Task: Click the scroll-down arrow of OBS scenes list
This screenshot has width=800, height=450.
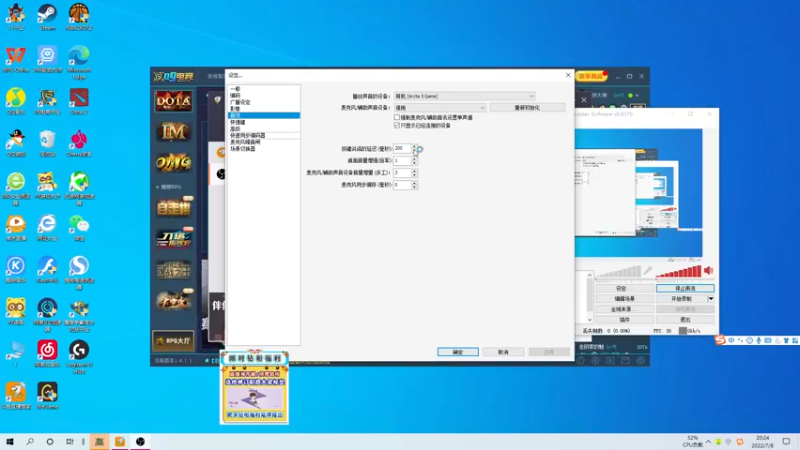Action: pos(590,320)
